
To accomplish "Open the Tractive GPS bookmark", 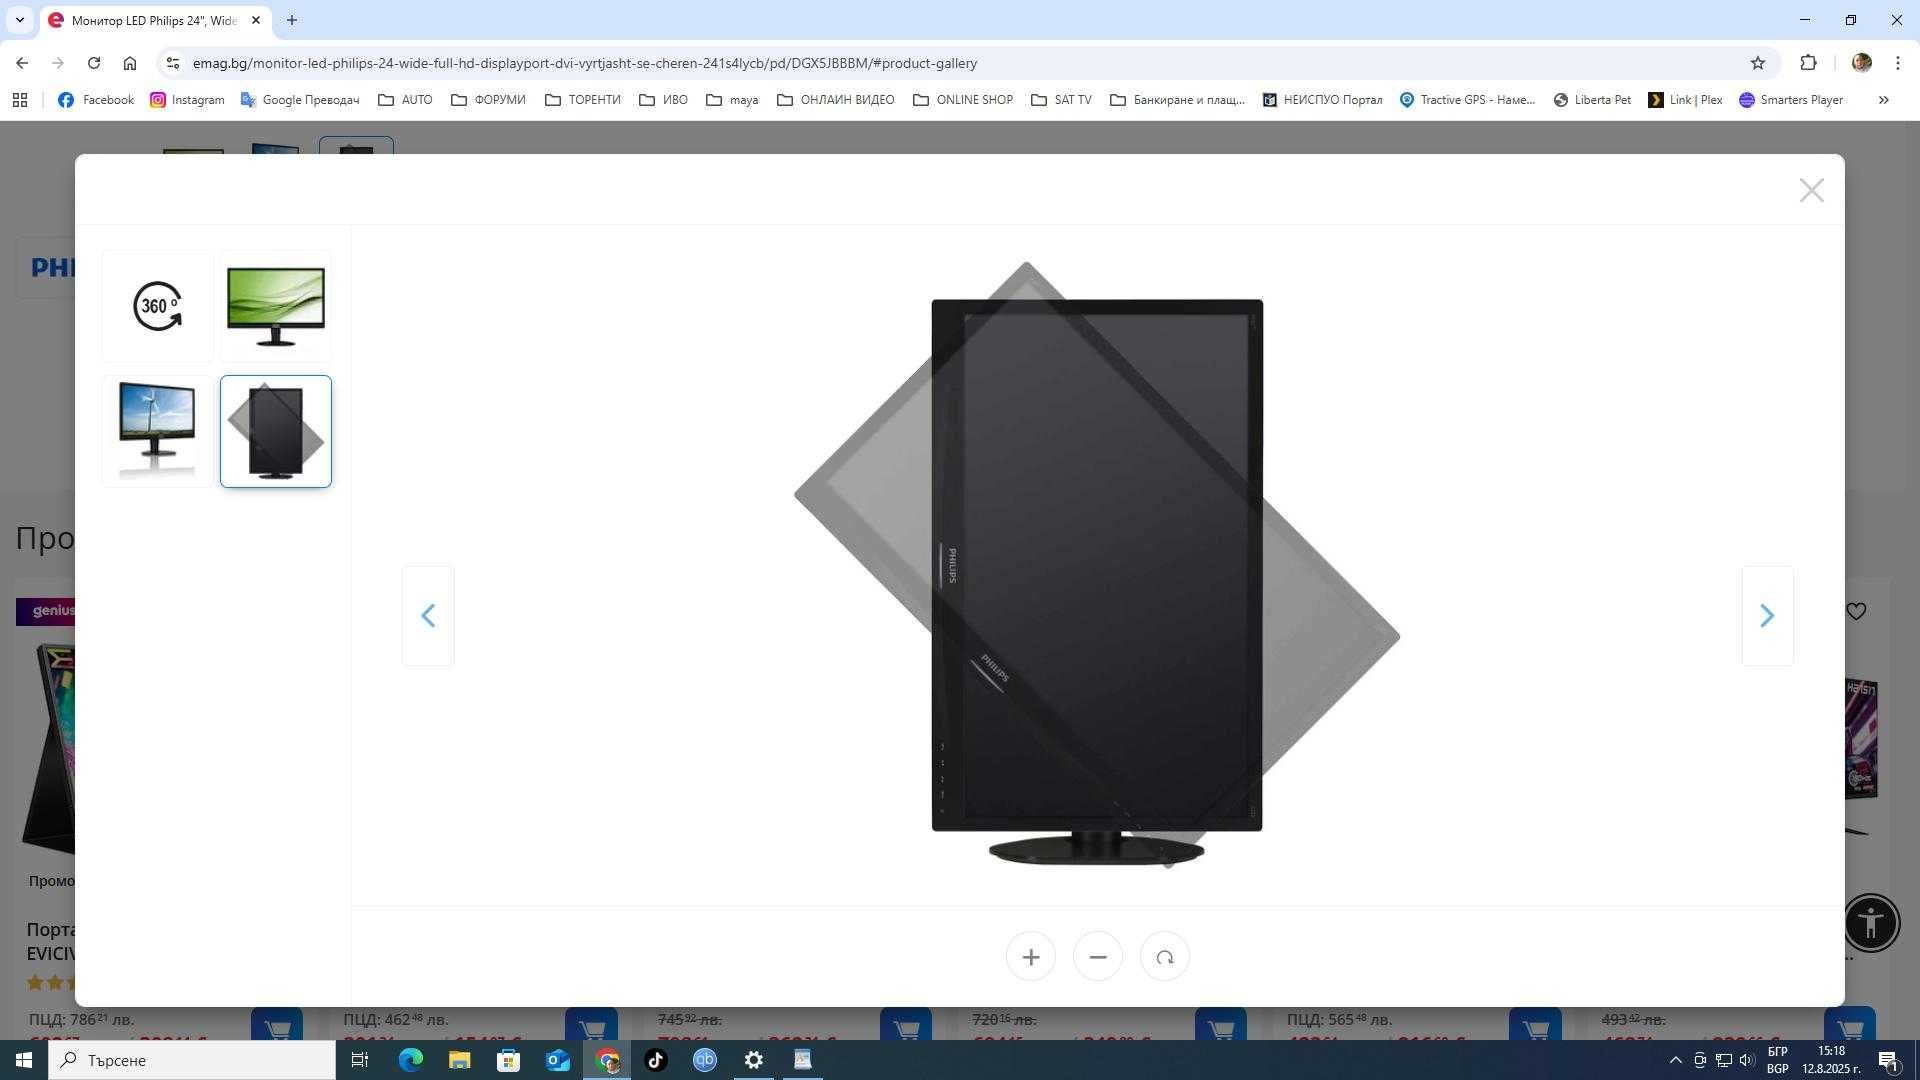I will point(1467,100).
